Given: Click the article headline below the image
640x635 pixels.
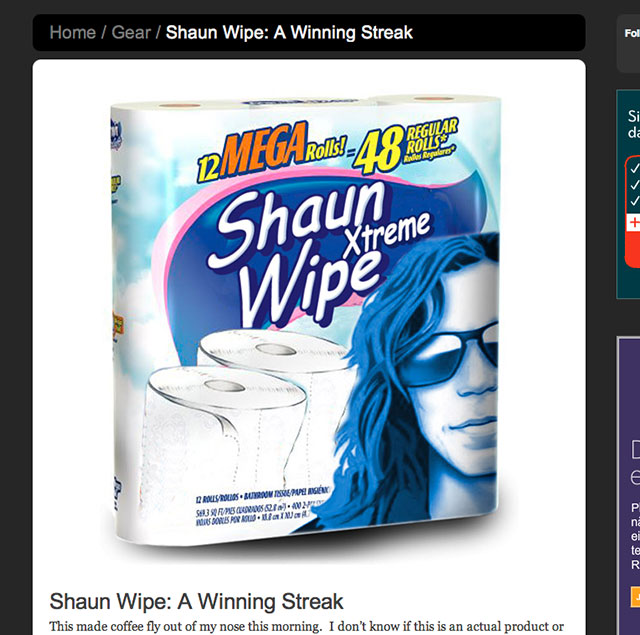Looking at the screenshot, I should point(196,601).
